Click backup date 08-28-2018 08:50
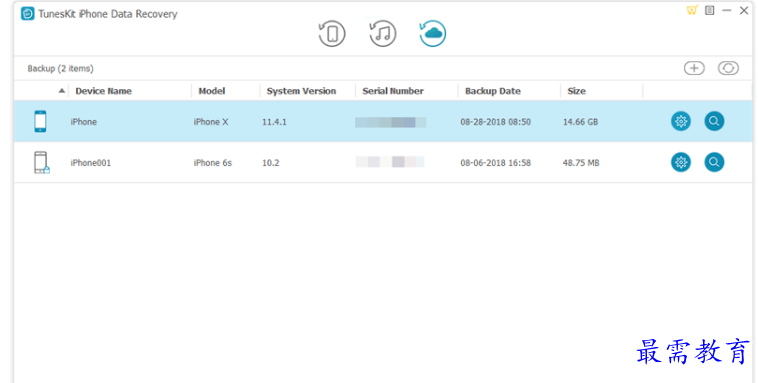Viewport: 758px width, 383px height. [x=496, y=122]
